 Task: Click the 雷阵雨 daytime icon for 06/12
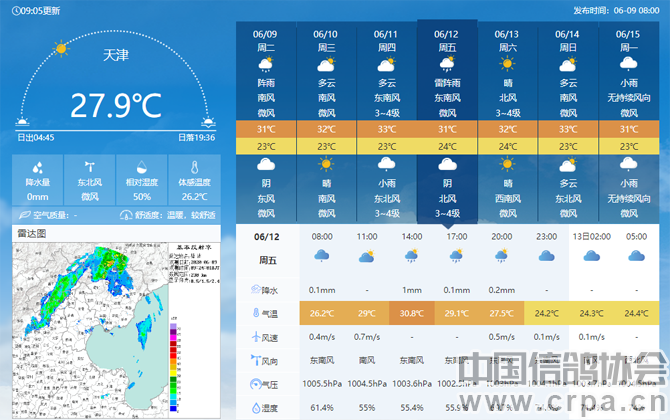click(x=446, y=66)
